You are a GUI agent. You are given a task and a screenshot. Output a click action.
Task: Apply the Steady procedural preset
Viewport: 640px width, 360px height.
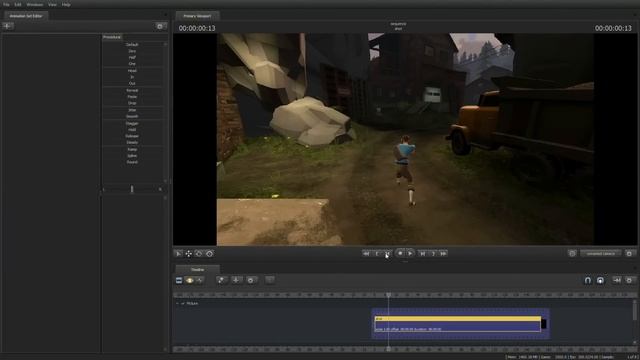[132, 142]
